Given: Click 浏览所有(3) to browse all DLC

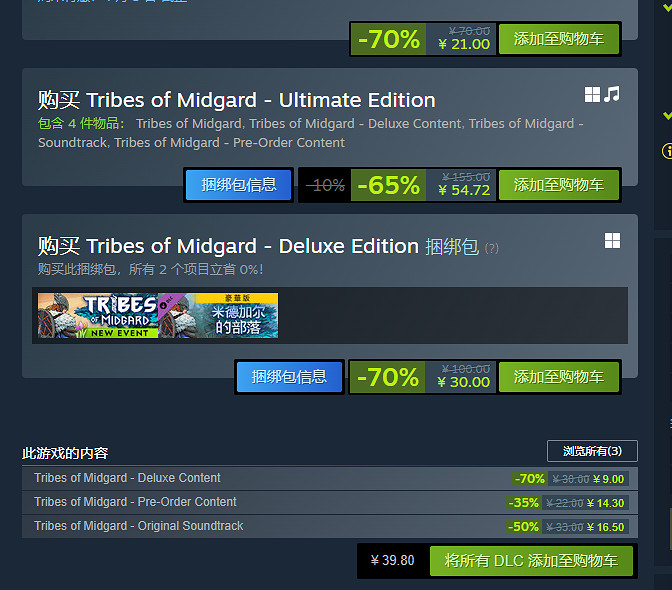Looking at the screenshot, I should (x=592, y=451).
